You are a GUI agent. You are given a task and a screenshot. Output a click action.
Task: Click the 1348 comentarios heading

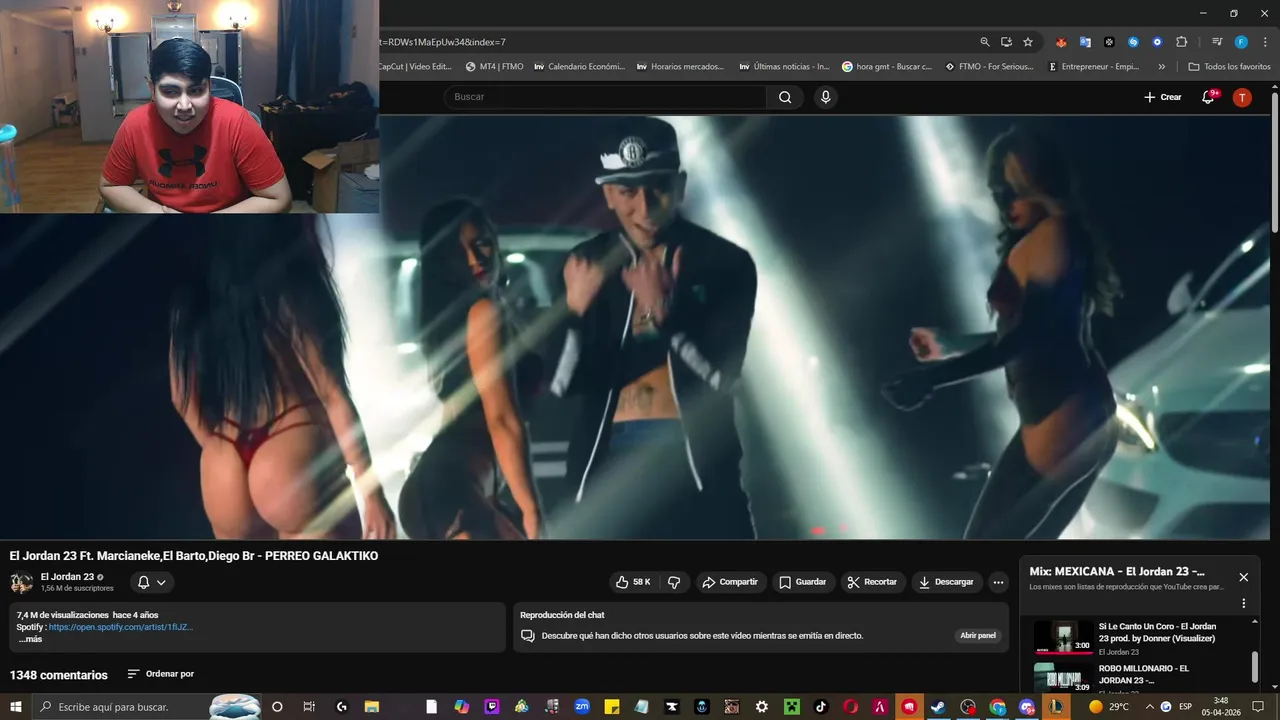[x=58, y=675]
